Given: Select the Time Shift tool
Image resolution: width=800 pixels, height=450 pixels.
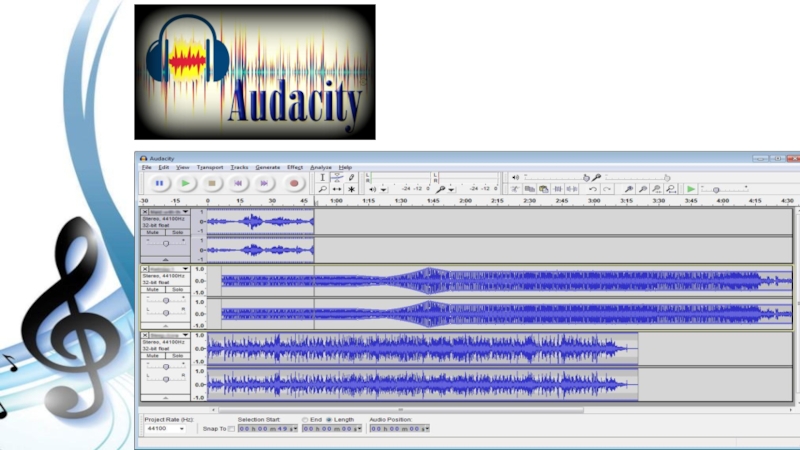Looking at the screenshot, I should [x=337, y=189].
